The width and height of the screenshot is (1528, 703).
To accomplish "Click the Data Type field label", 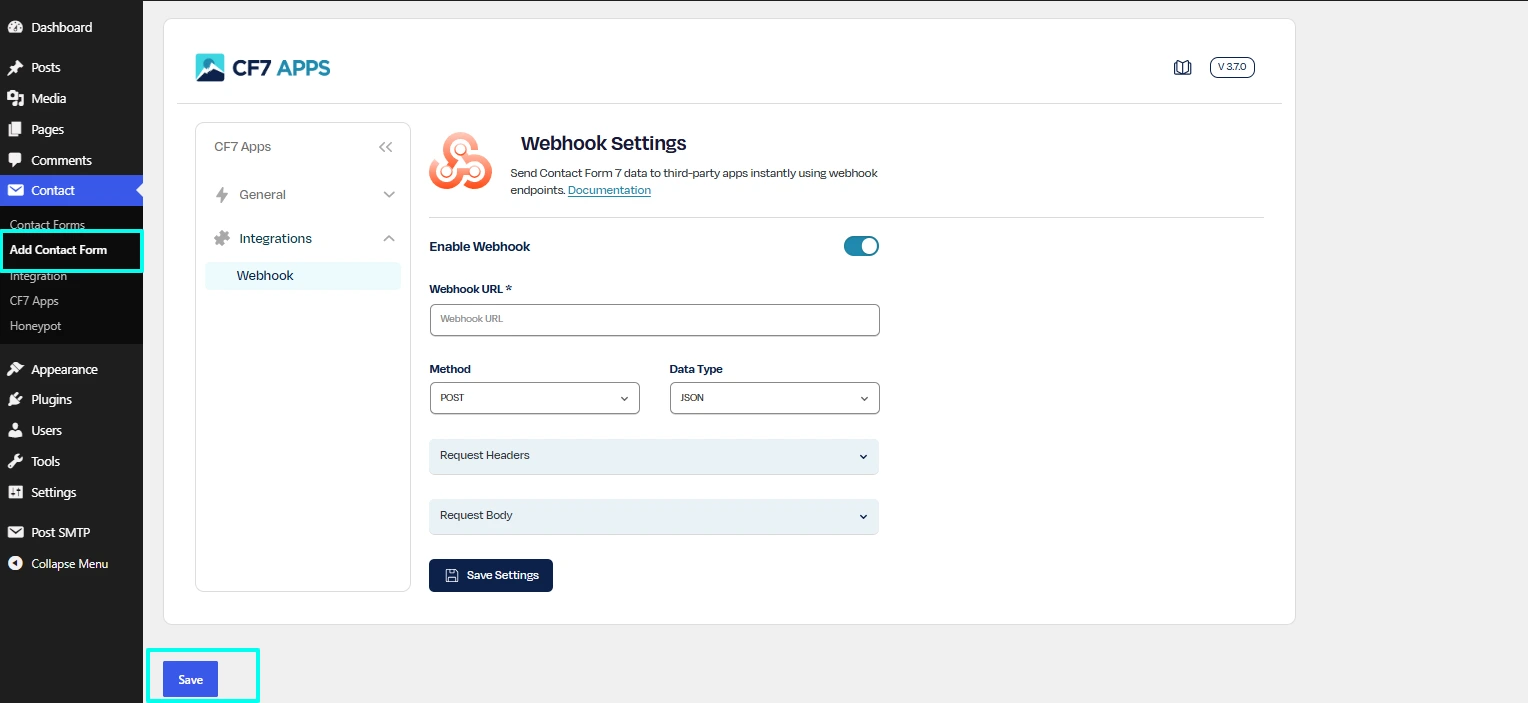I will point(696,369).
